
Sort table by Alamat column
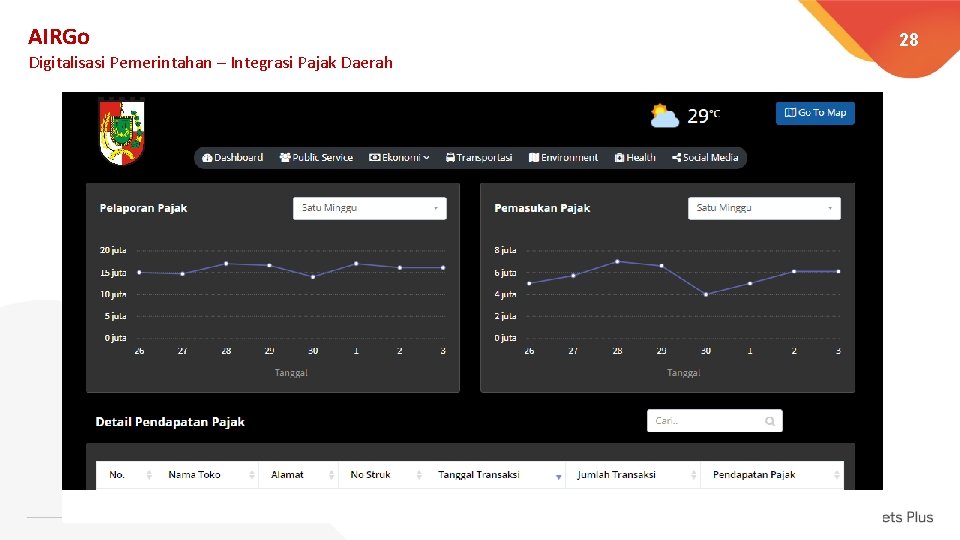pos(299,474)
